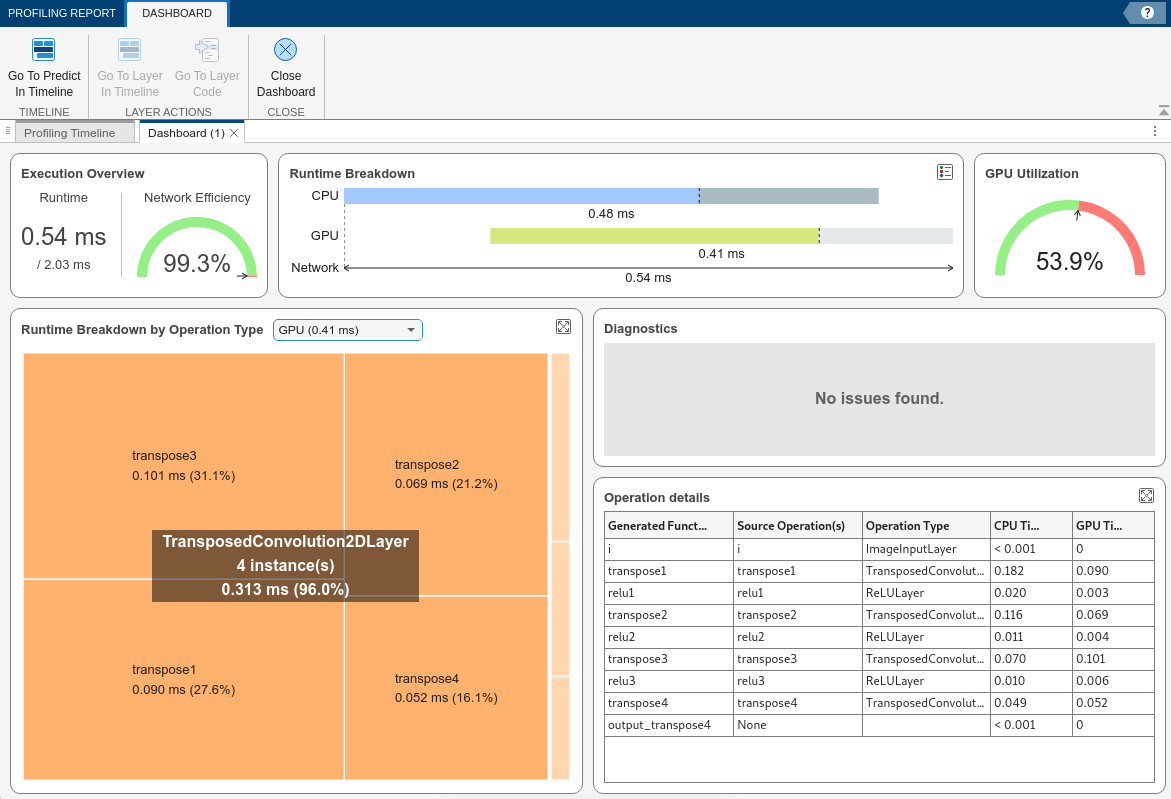This screenshot has width=1171, height=799.
Task: Click the green GPU bar in Runtime Breakdown
Action: [654, 236]
